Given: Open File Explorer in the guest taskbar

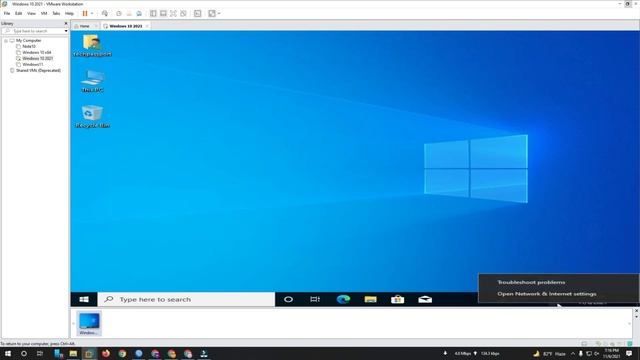Looking at the screenshot, I should point(371,299).
